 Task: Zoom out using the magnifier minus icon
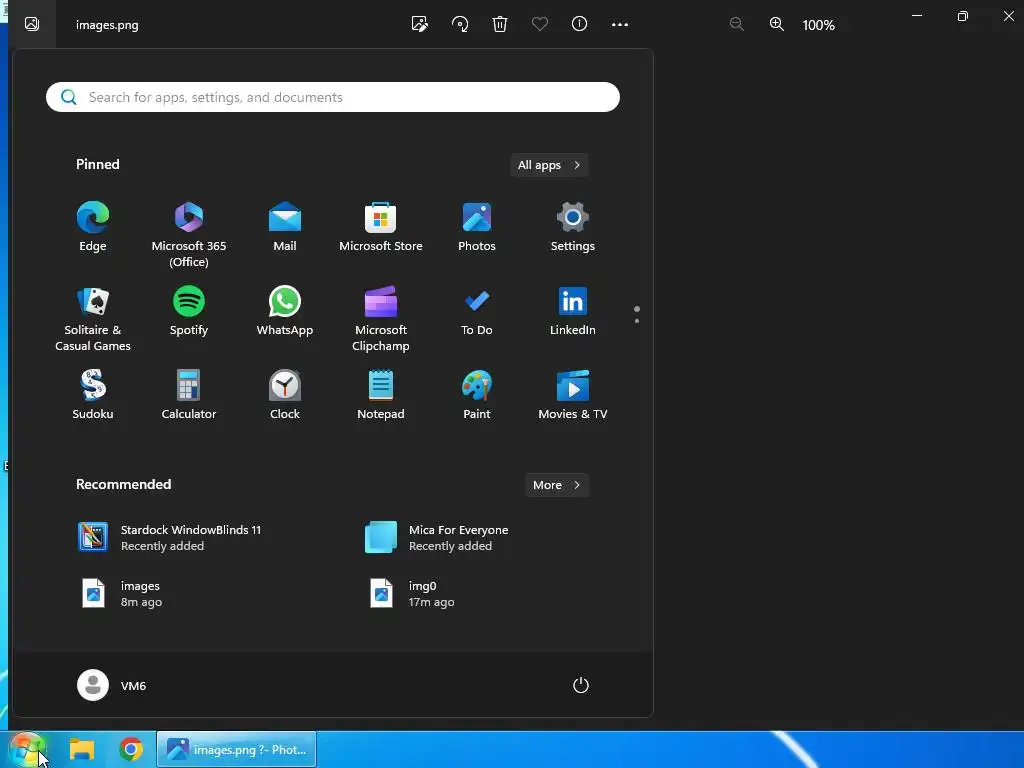tap(737, 24)
